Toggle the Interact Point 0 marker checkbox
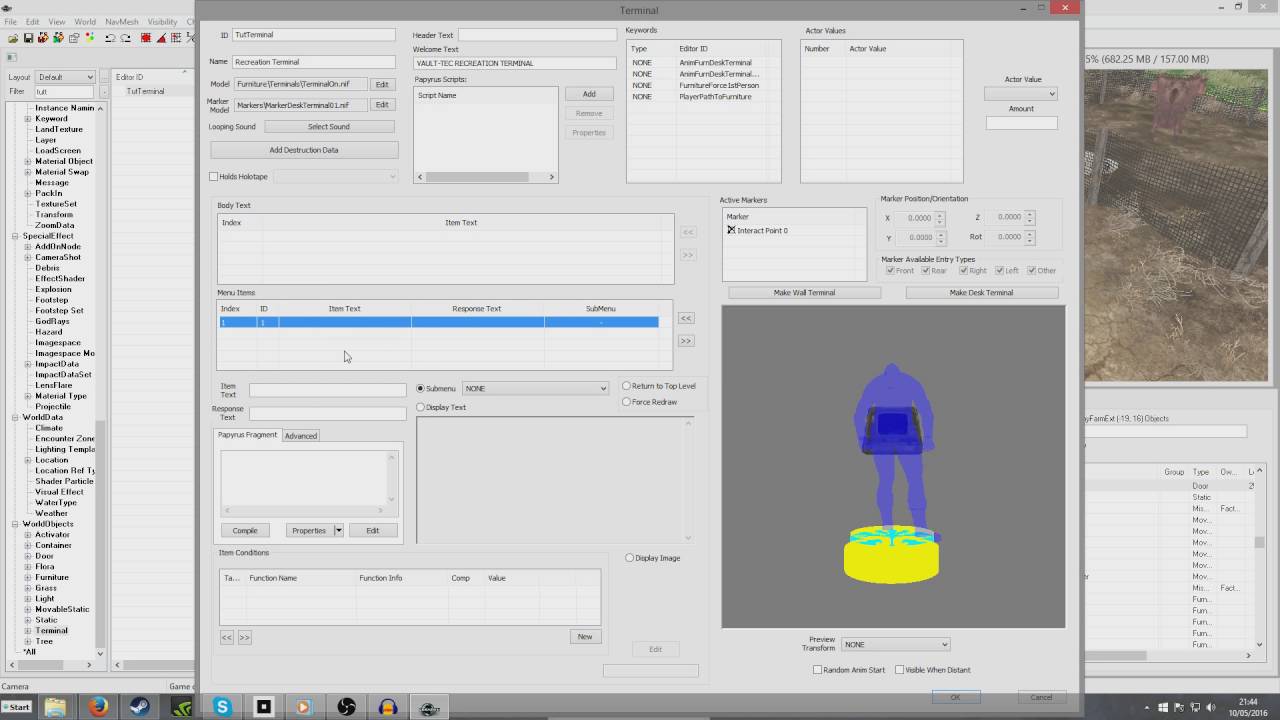This screenshot has height=720, width=1280. point(731,230)
